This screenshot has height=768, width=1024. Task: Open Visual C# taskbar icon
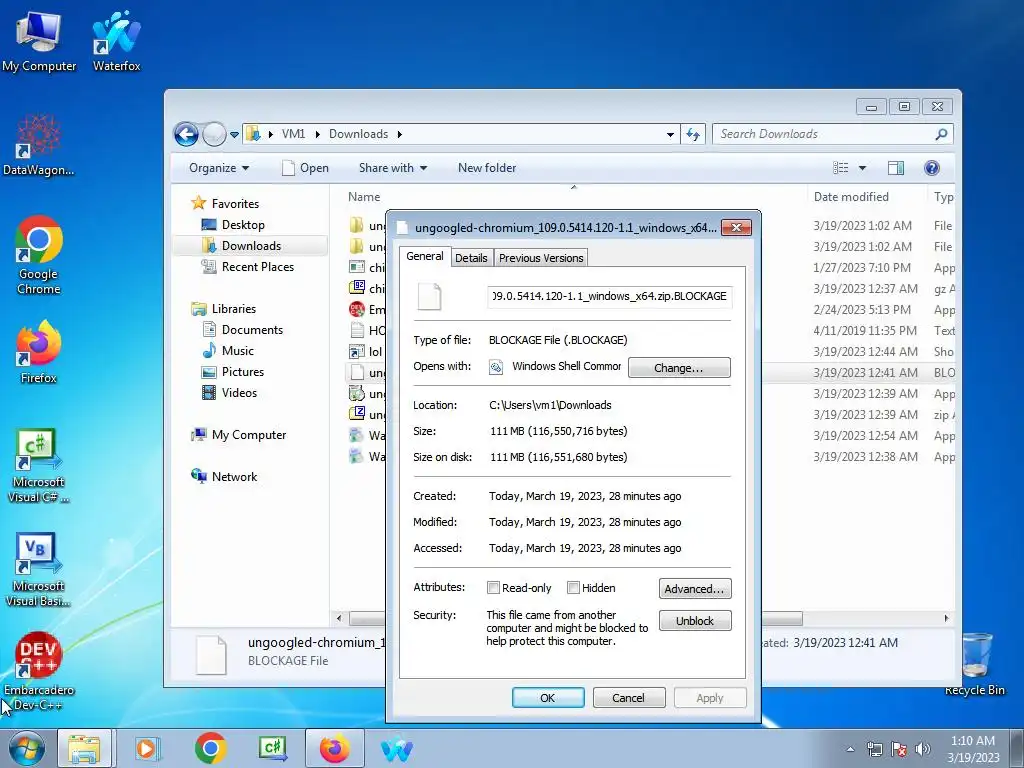(272, 749)
